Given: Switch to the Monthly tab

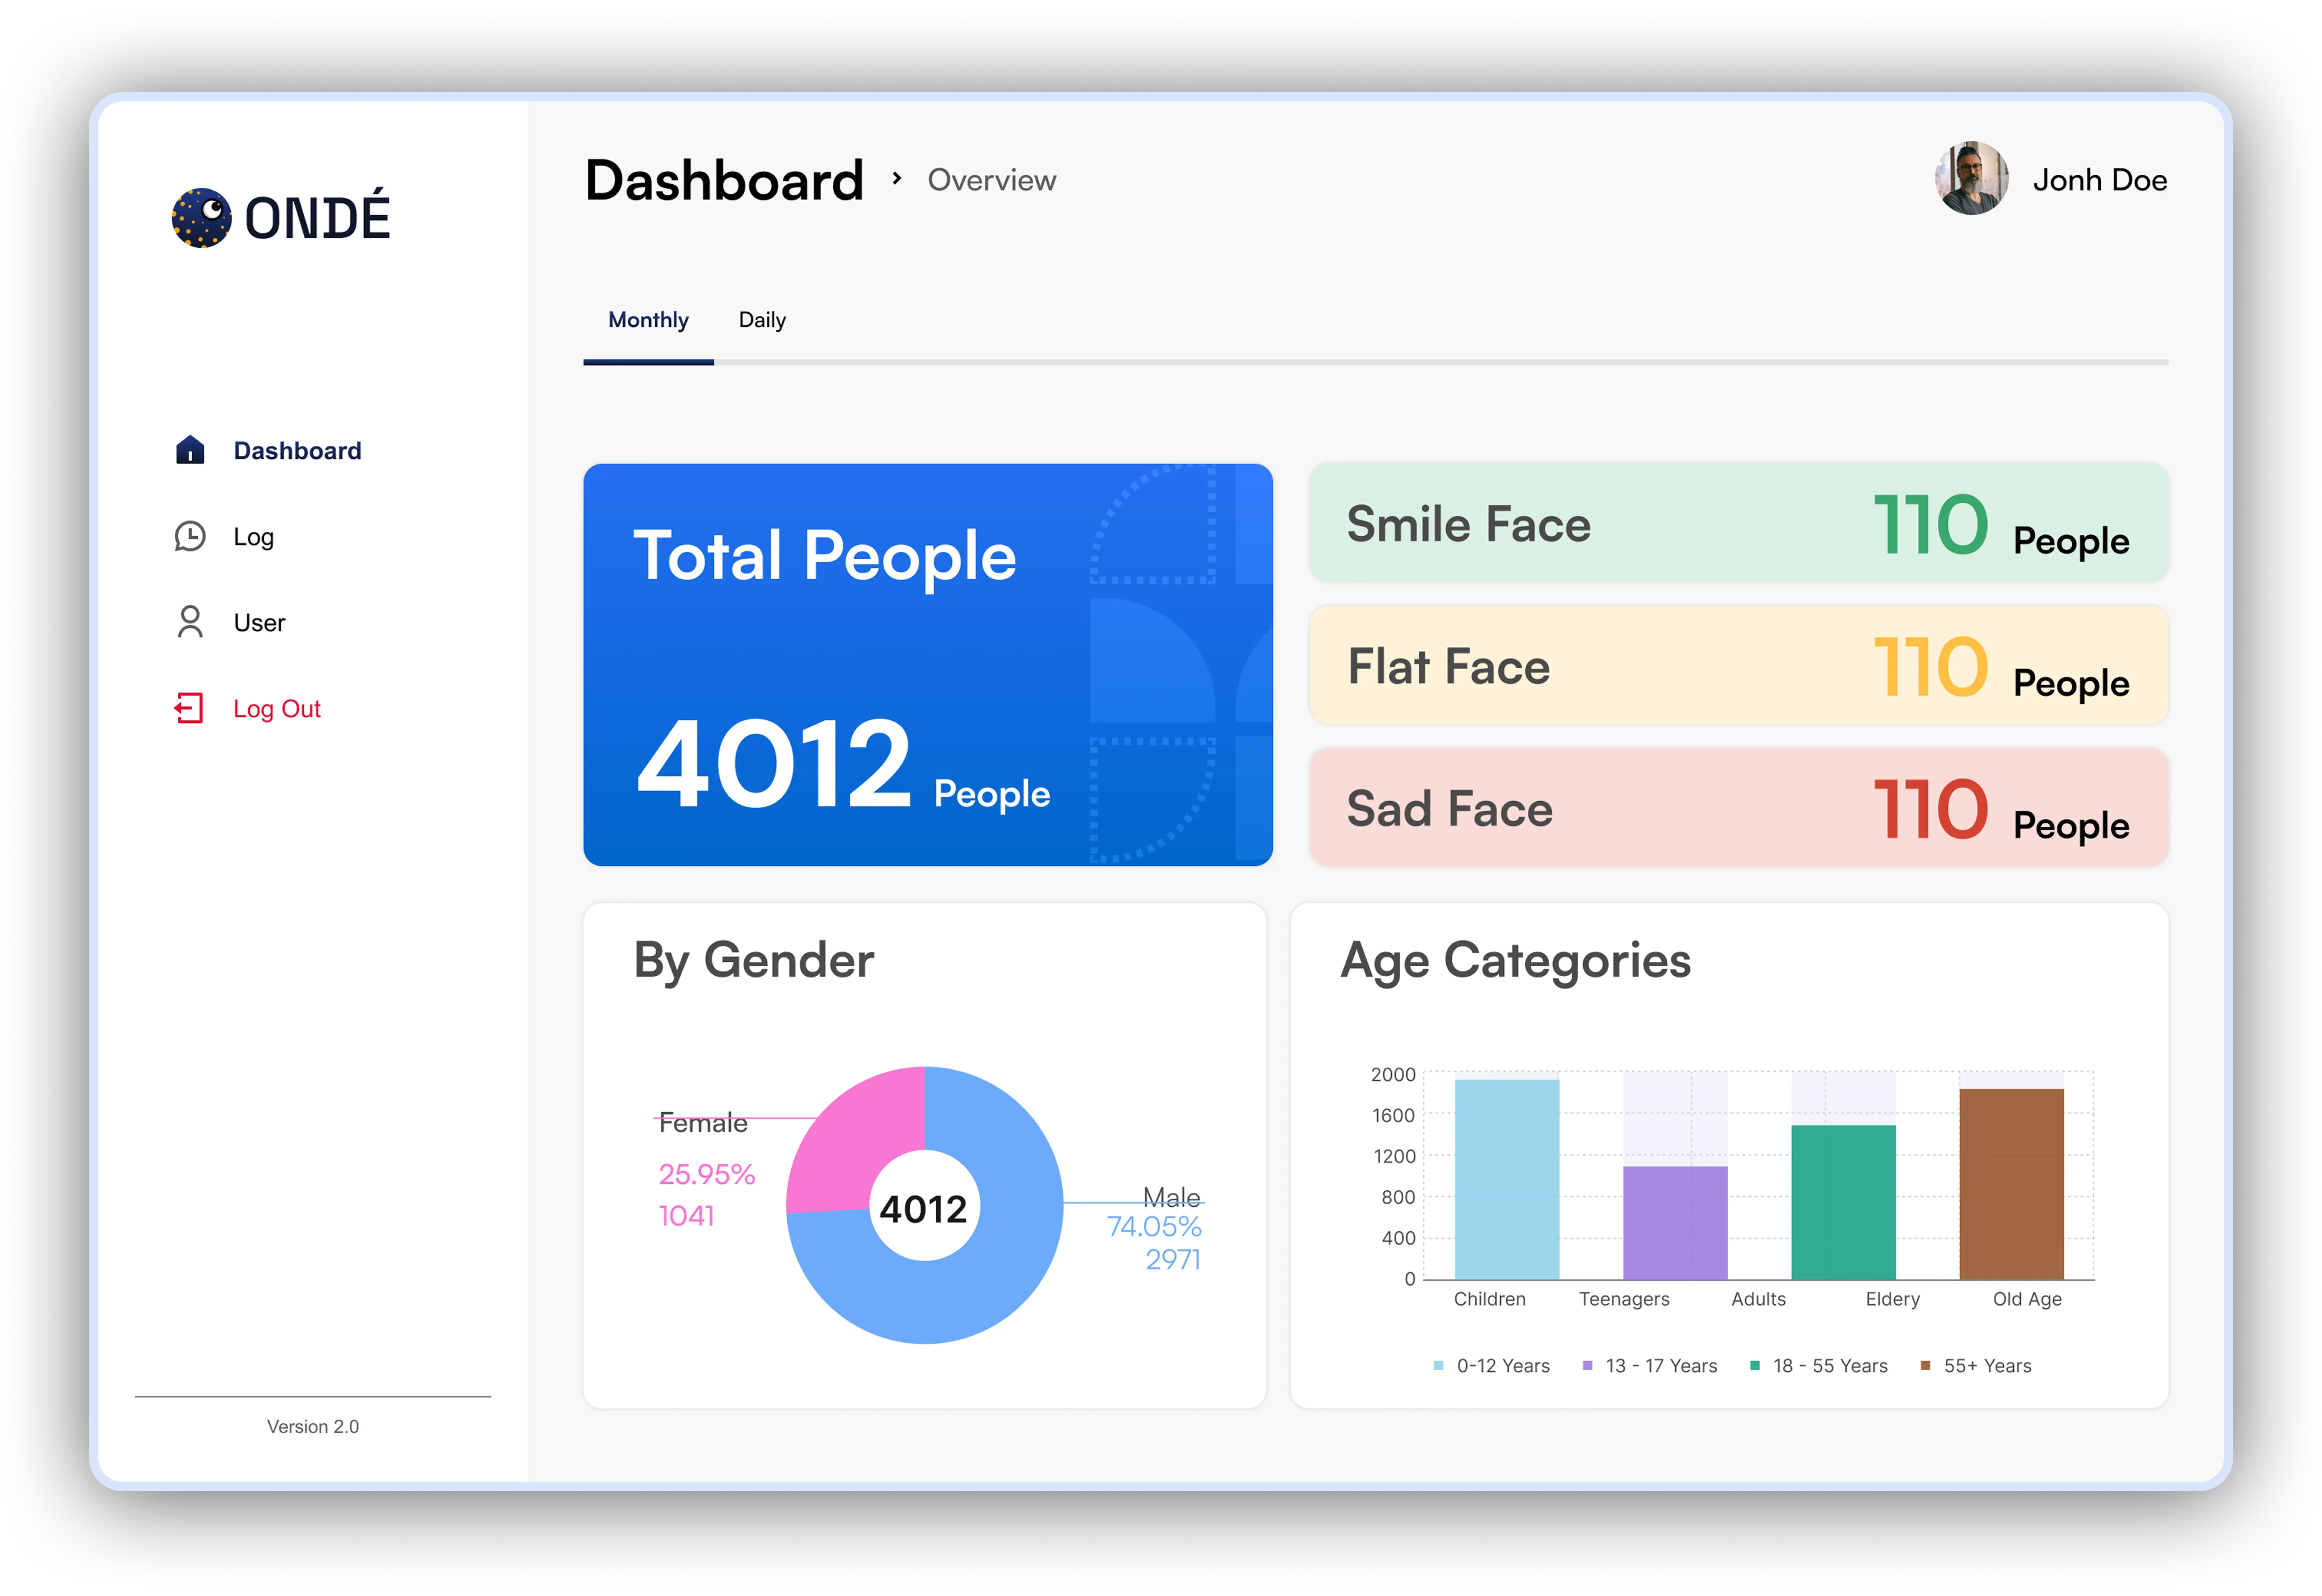Looking at the screenshot, I should (x=648, y=320).
